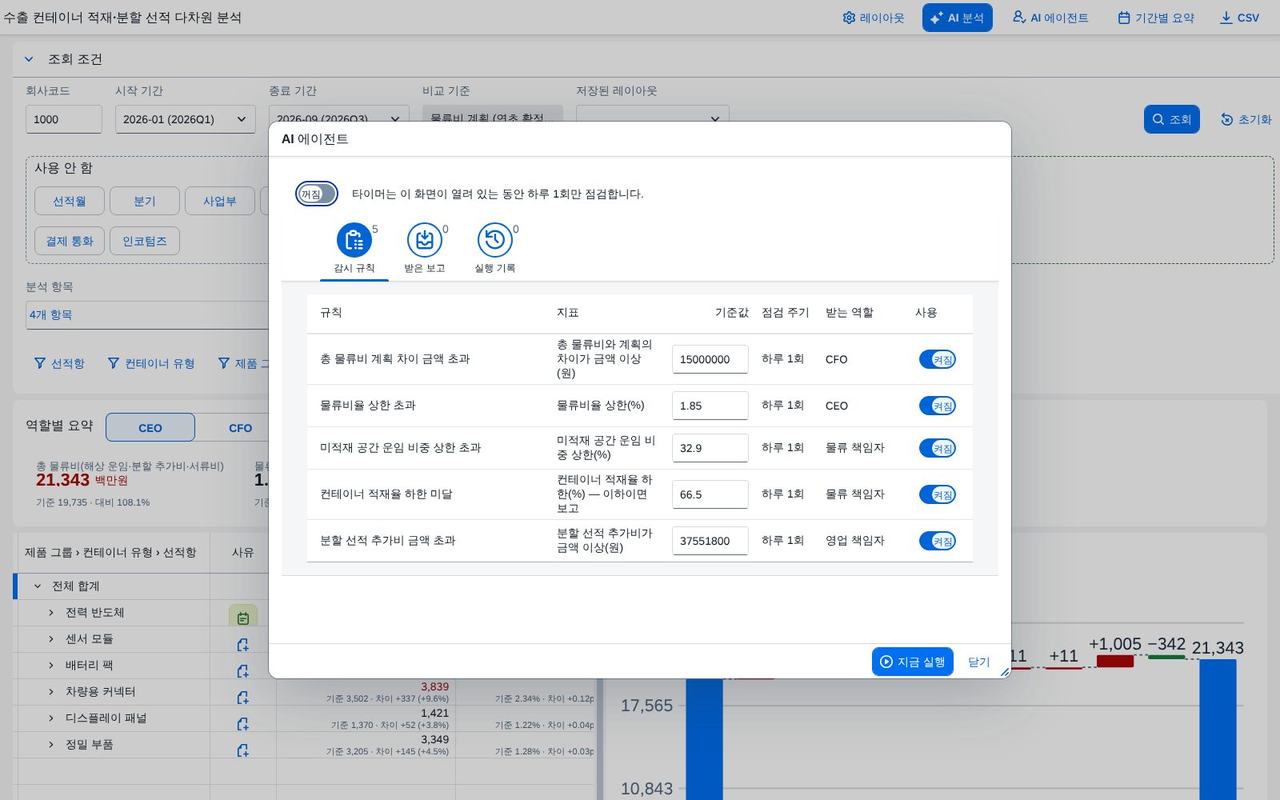Screen dimensions: 1280x800
Task: Open the 레이아웃 gear icon
Action: [x=849, y=18]
